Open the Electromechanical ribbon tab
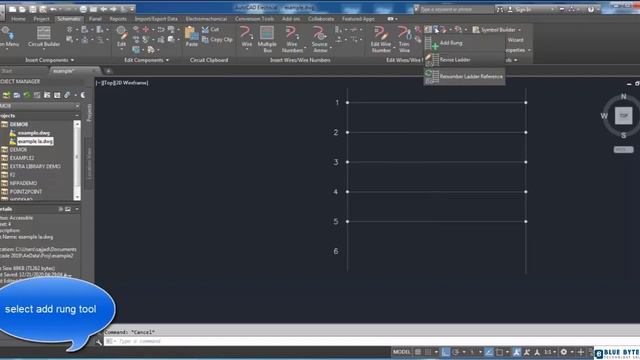Viewport: 640px width, 360px height. pyautogui.click(x=206, y=19)
